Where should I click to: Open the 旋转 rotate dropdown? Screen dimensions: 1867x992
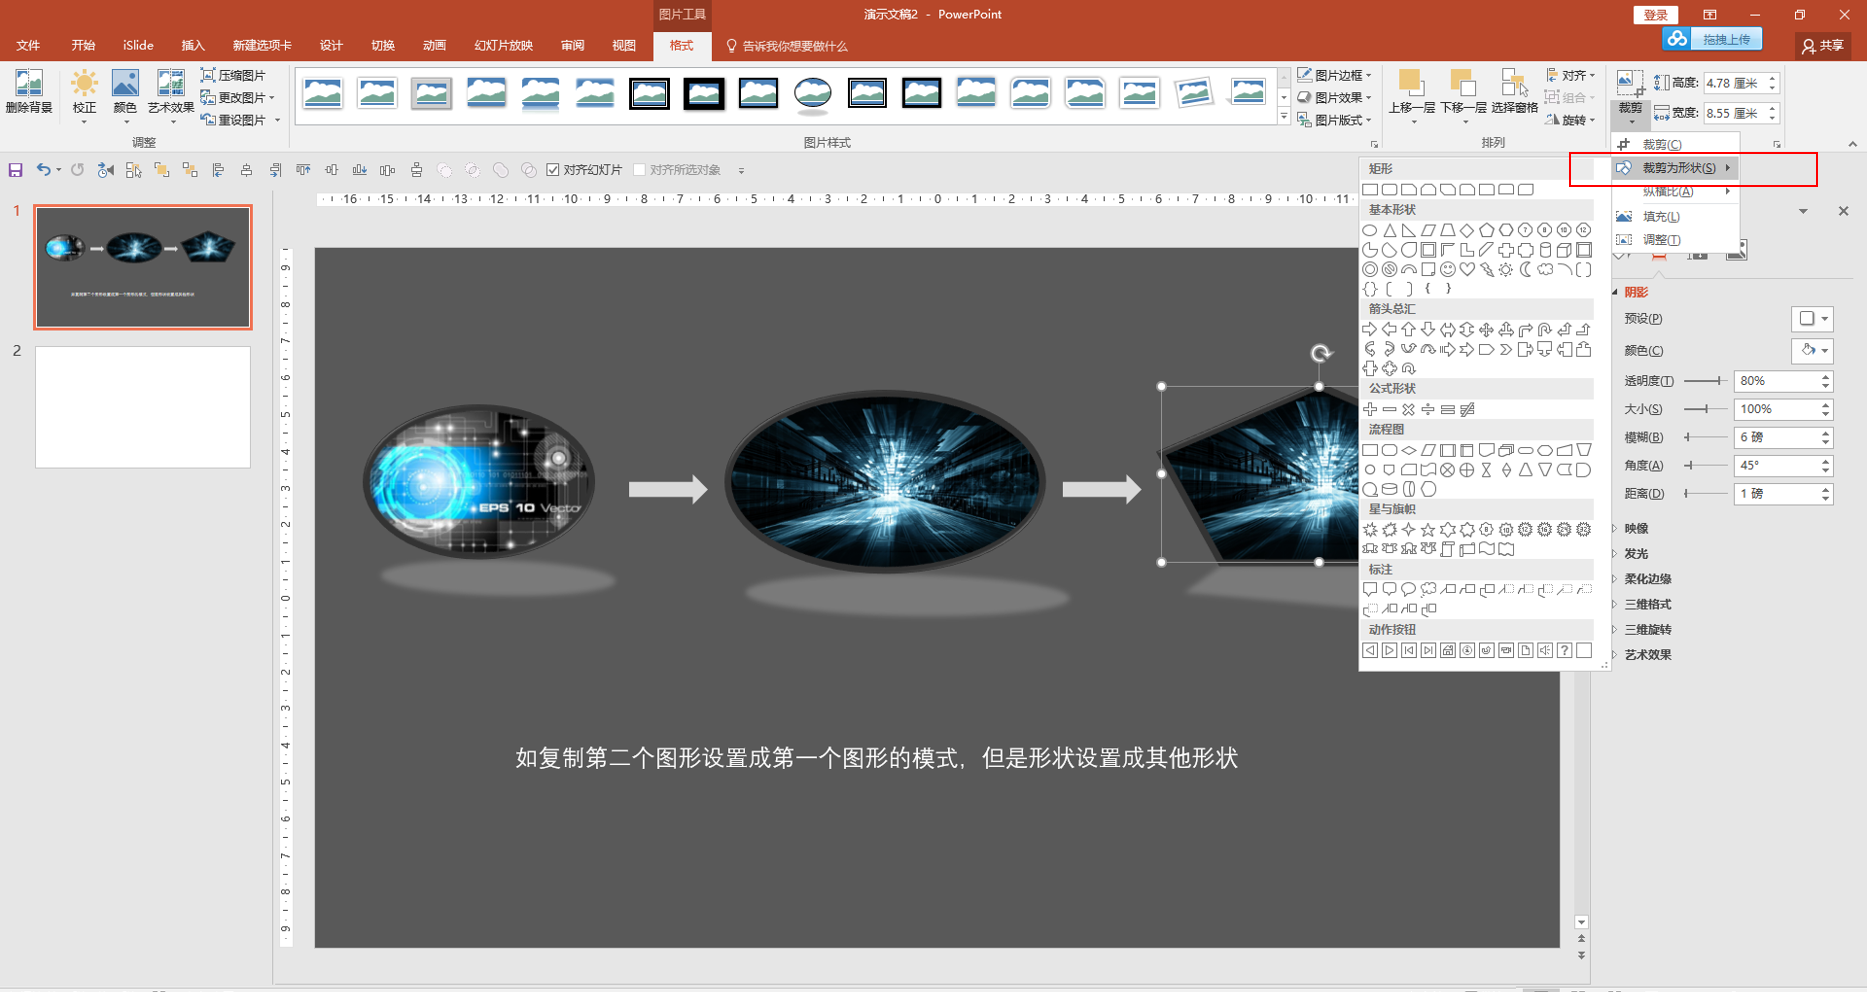coord(1570,120)
